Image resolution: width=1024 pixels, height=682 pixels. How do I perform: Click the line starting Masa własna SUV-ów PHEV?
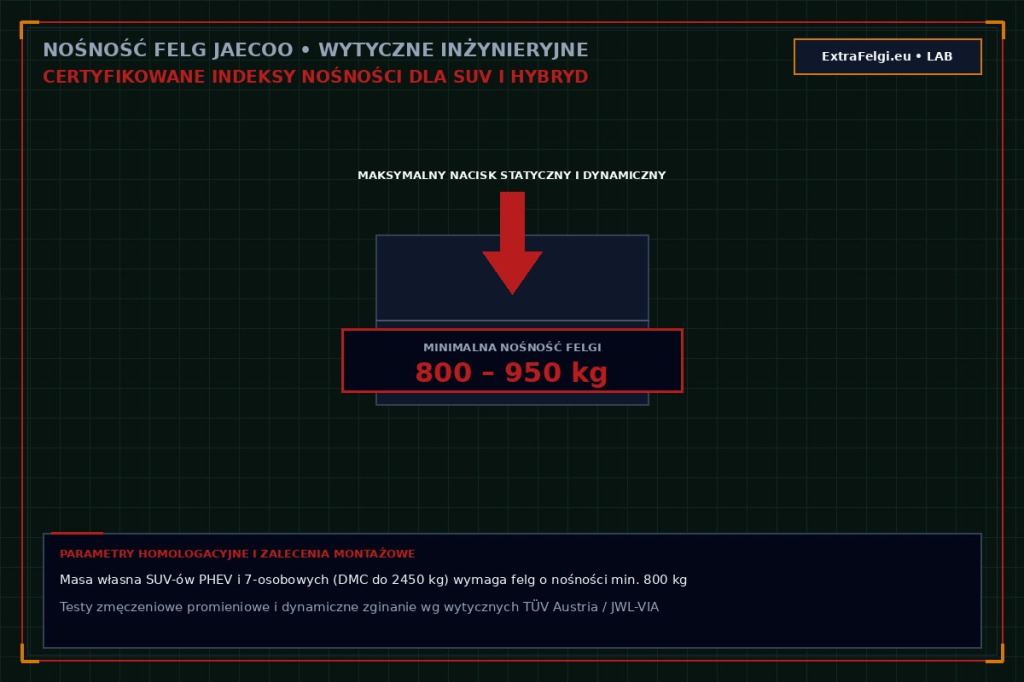tap(373, 580)
